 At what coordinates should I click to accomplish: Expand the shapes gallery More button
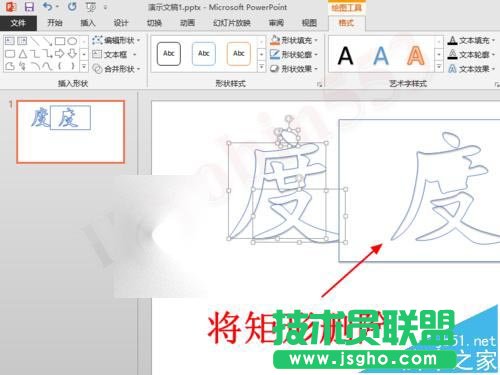coord(84,66)
